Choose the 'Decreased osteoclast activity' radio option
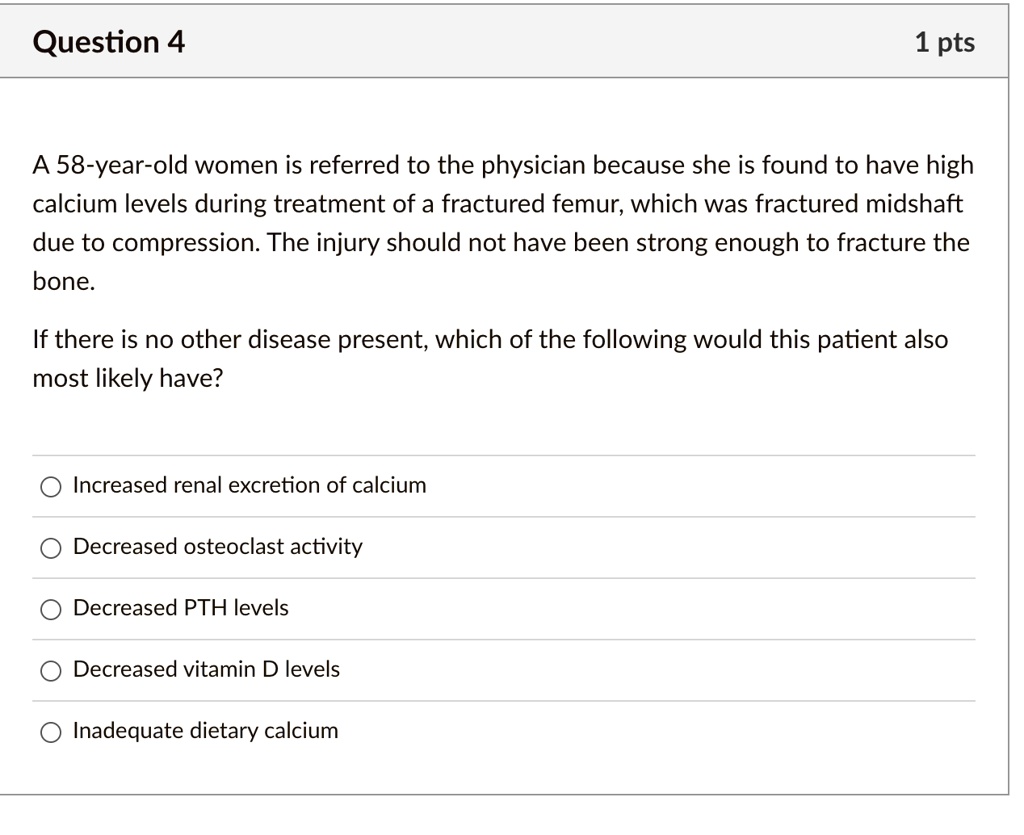This screenshot has height=835, width=1024. point(51,548)
